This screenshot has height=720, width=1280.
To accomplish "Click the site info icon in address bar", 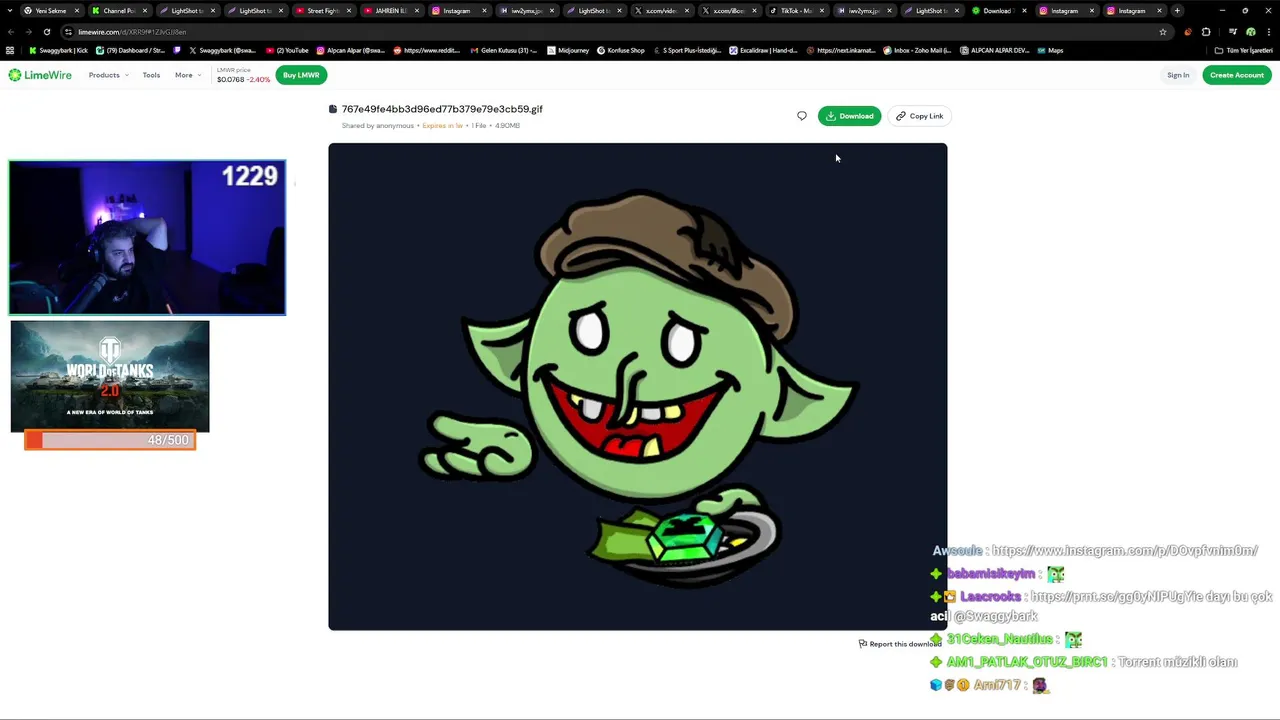I will pyautogui.click(x=69, y=32).
